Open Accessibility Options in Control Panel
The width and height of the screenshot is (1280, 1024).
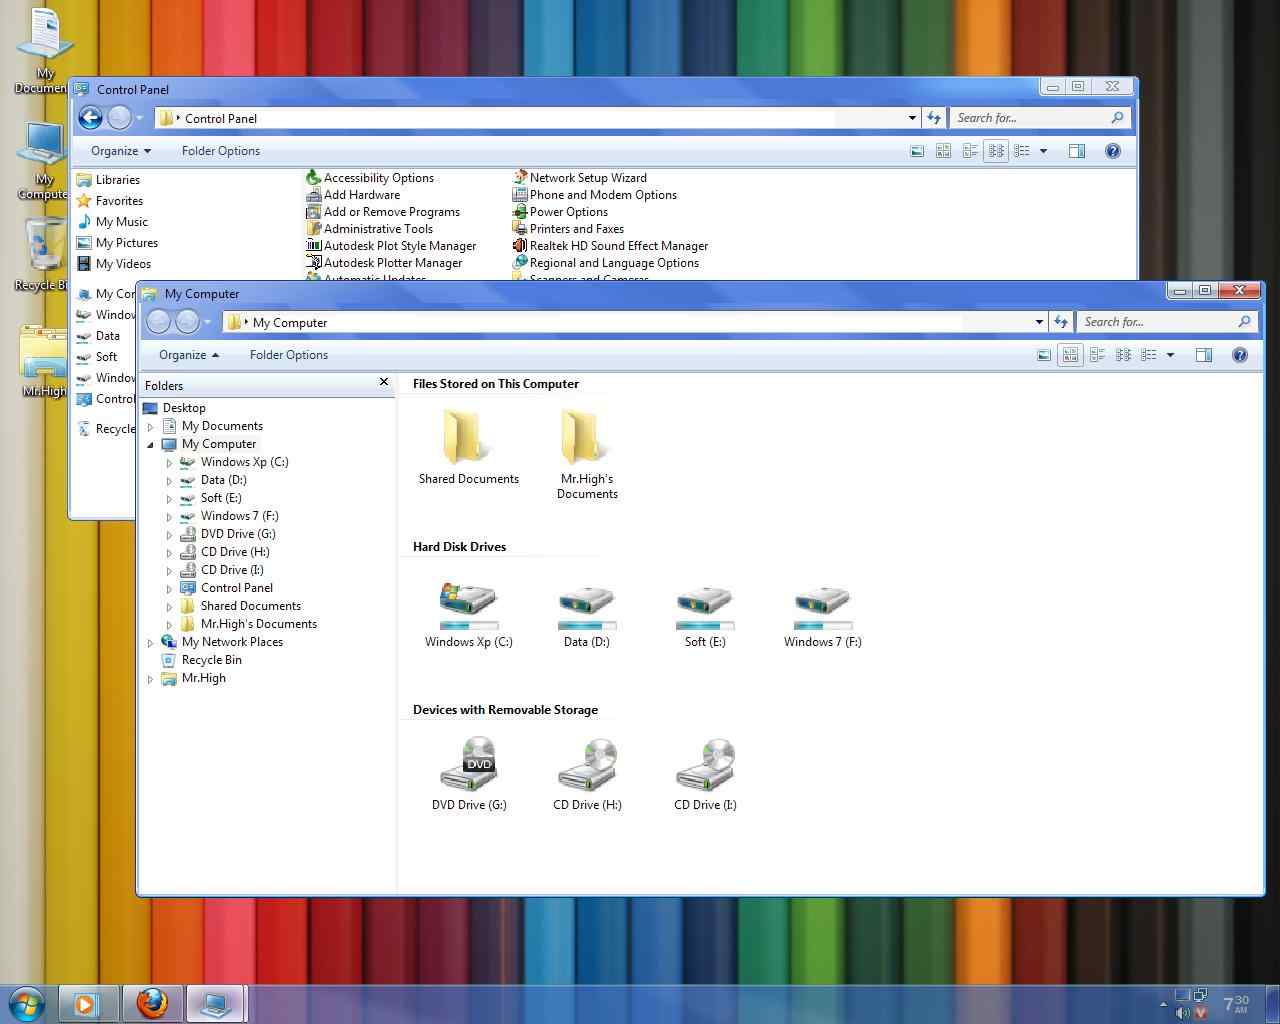pos(370,178)
